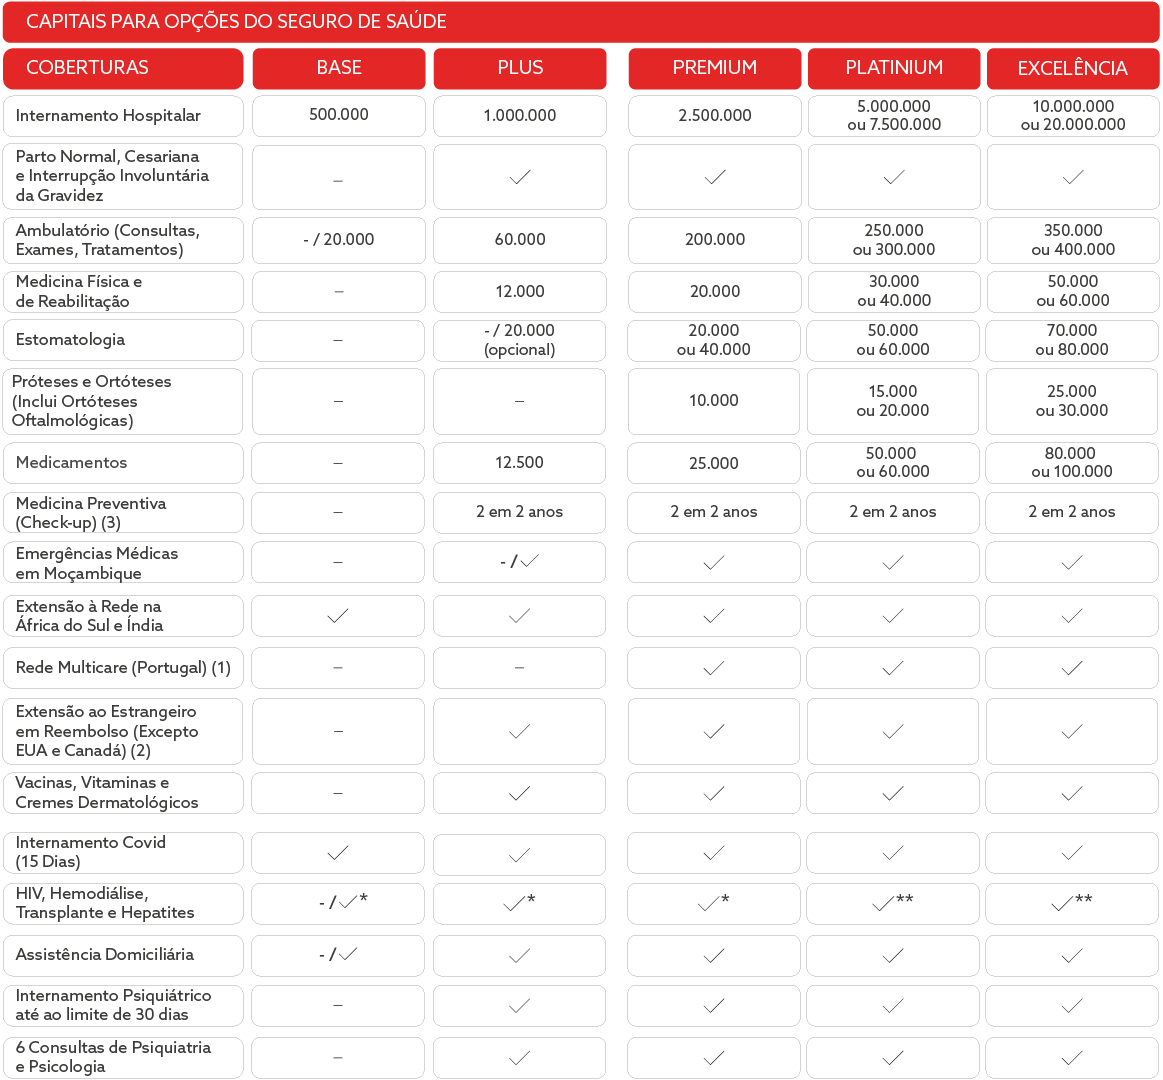Select the PLATINIUM plan header
This screenshot has width=1163, height=1080.
pyautogui.click(x=895, y=68)
